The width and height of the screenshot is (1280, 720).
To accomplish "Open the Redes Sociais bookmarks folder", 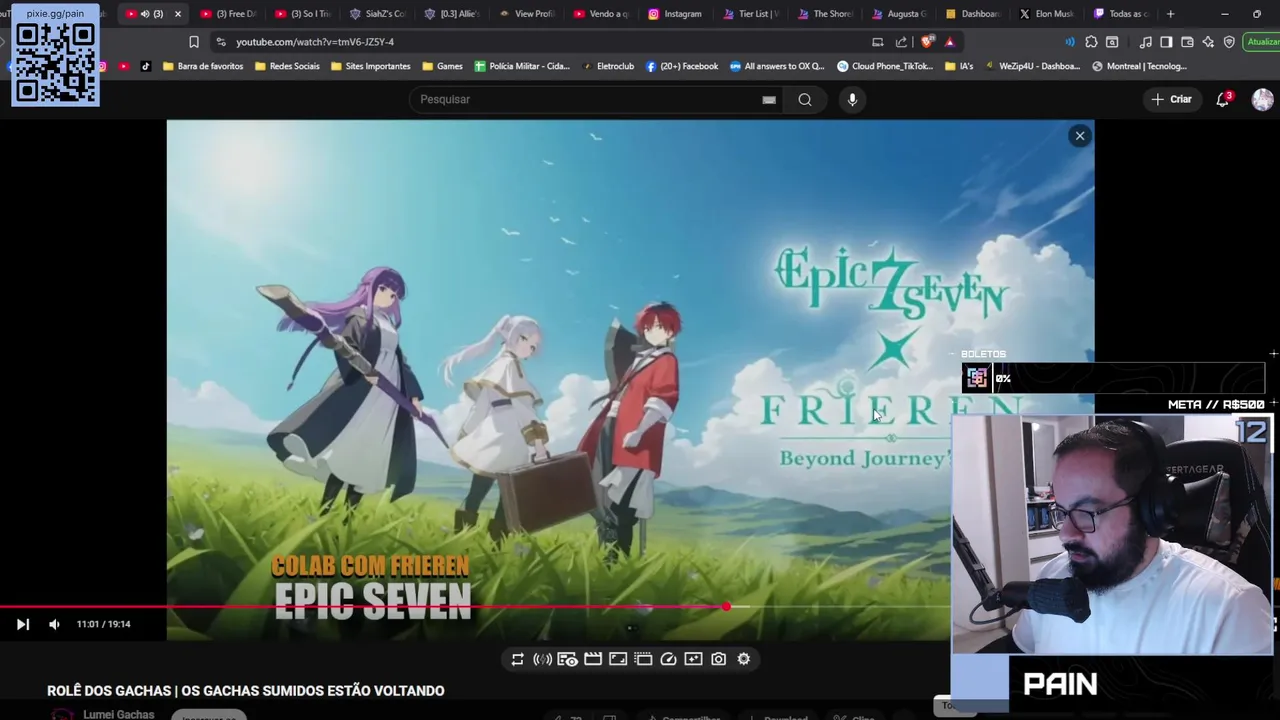I will (x=287, y=66).
